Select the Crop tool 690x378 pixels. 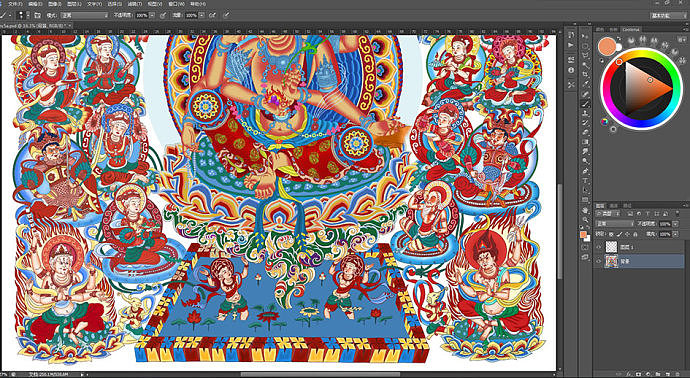pyautogui.click(x=585, y=74)
